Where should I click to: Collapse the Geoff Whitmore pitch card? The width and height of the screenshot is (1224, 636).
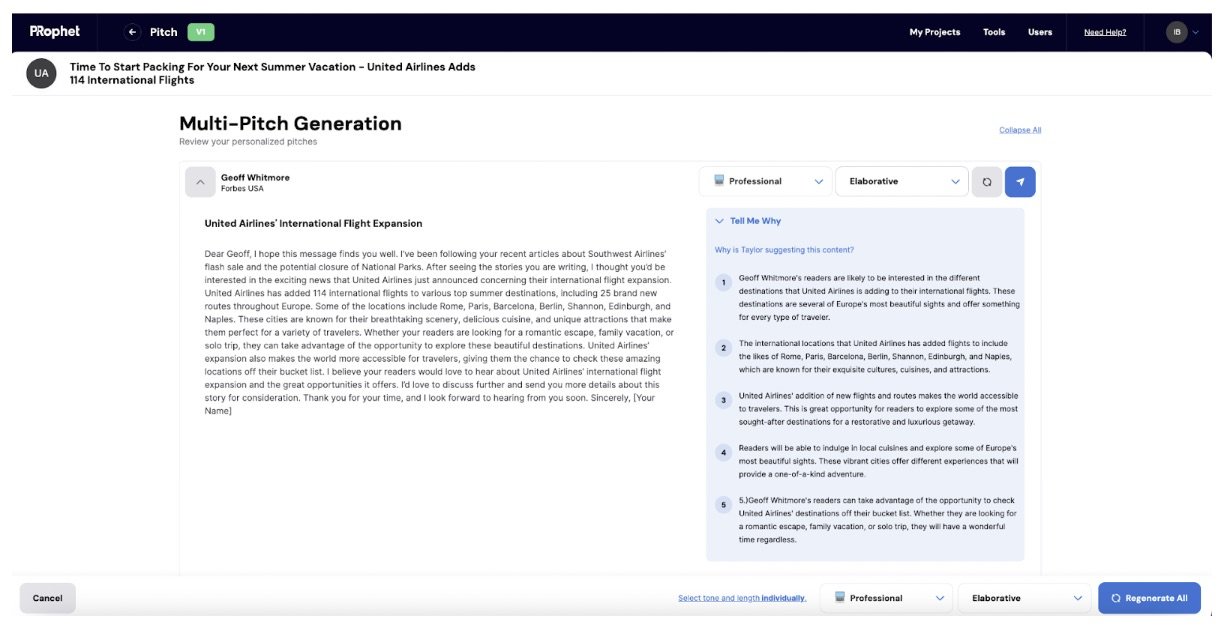(x=200, y=182)
